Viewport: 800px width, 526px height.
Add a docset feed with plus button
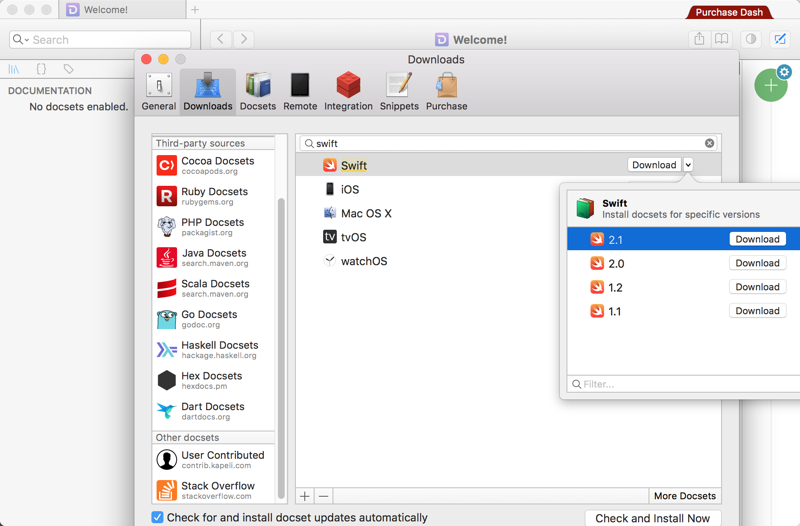coord(305,496)
